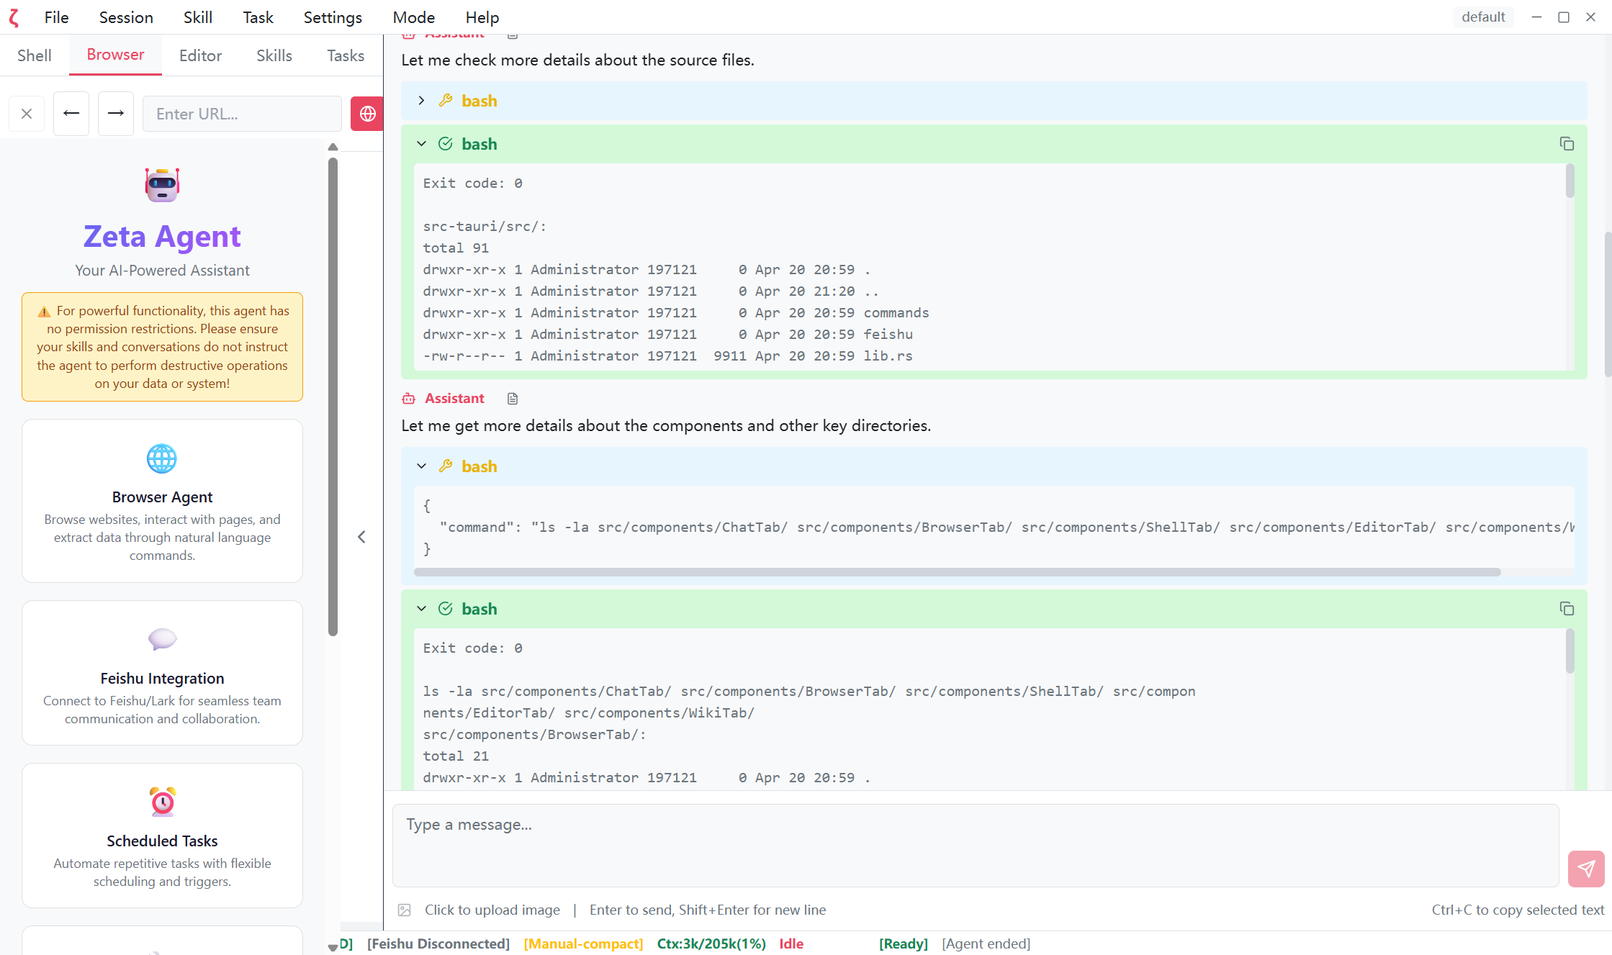Copy the bash output using the copy icon
Viewport: 1612px width, 955px height.
pyautogui.click(x=1566, y=143)
